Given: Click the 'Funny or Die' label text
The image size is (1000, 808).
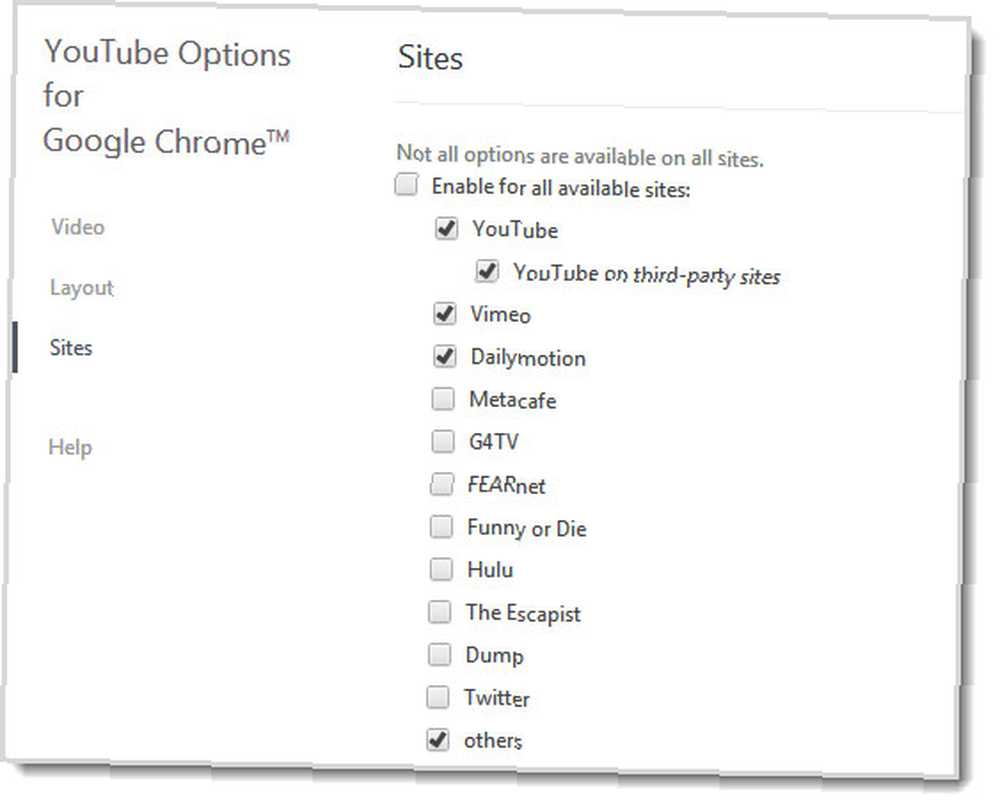Looking at the screenshot, I should 527,529.
